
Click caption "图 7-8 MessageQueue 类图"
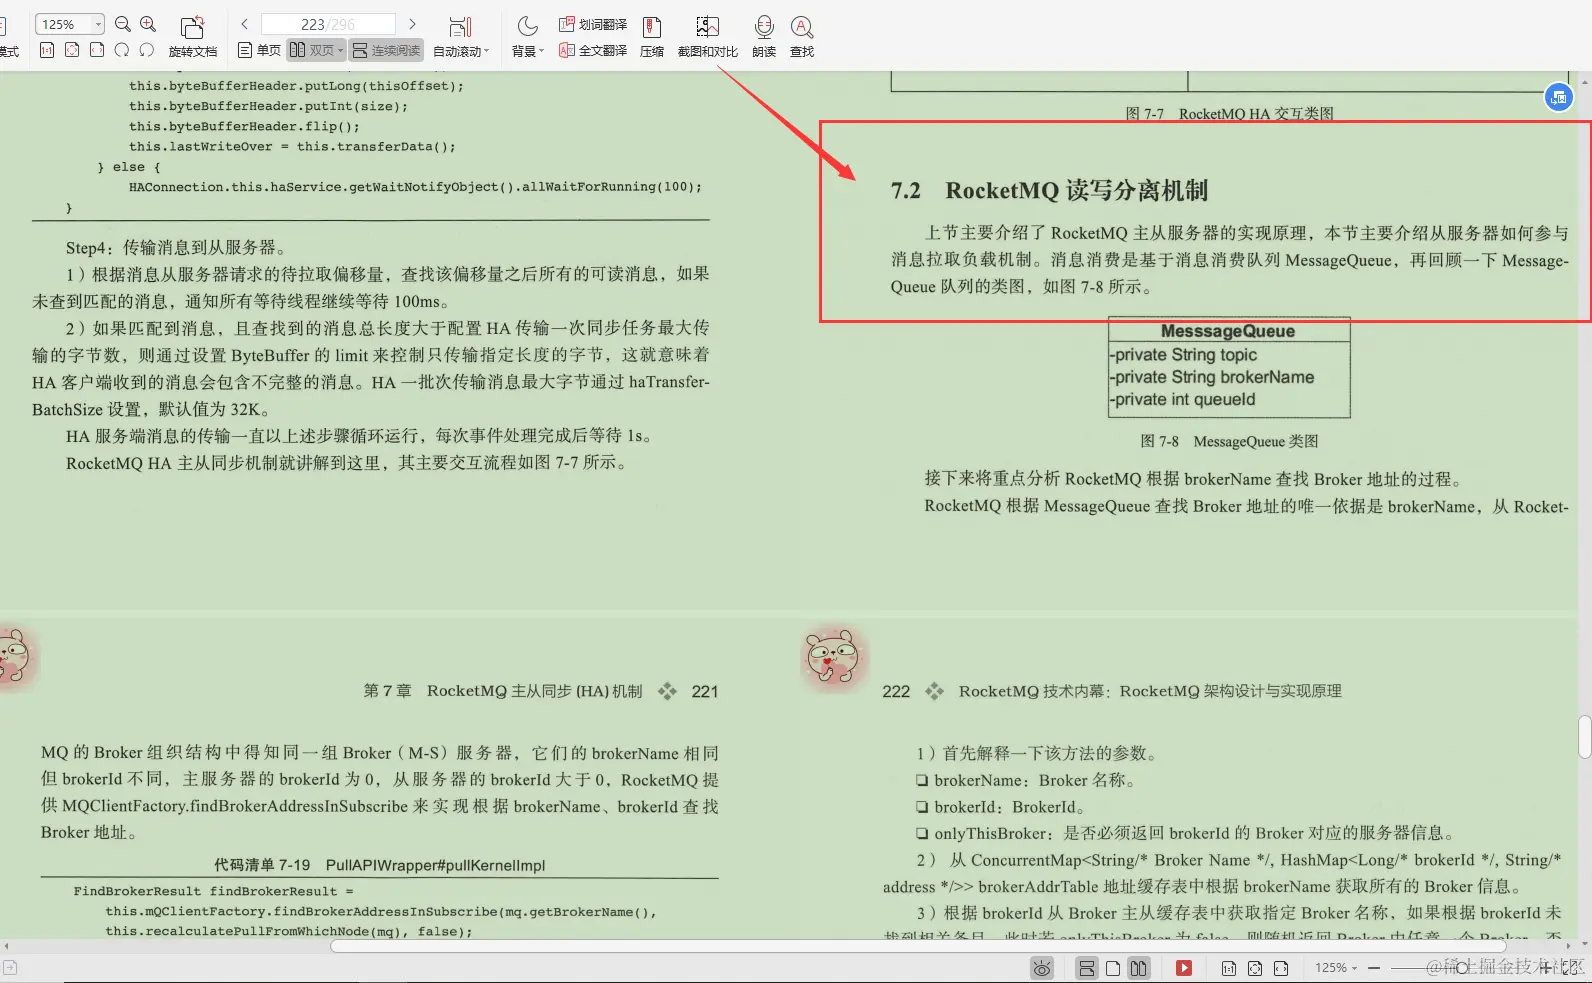[1229, 441]
